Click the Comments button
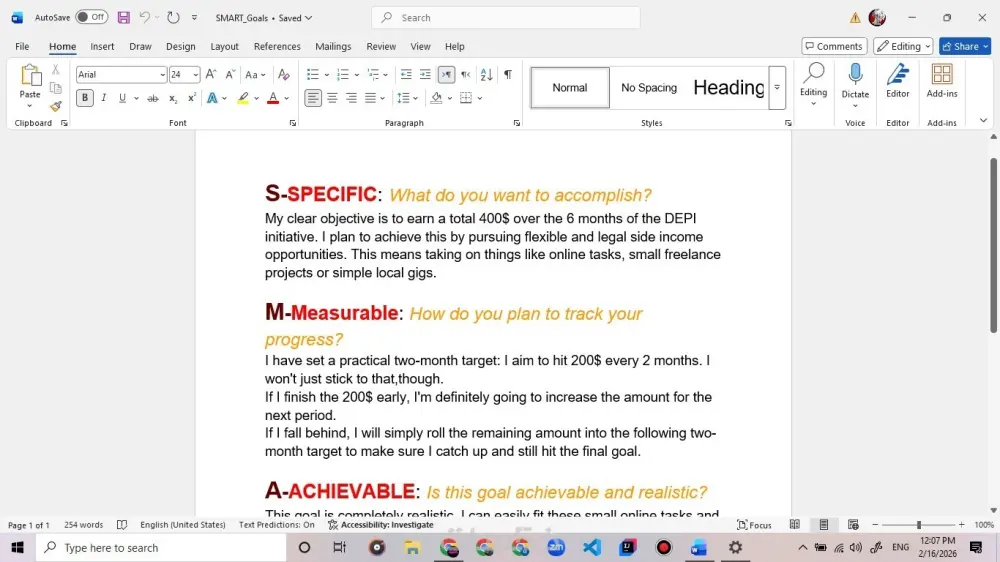The image size is (1000, 562). (x=834, y=46)
